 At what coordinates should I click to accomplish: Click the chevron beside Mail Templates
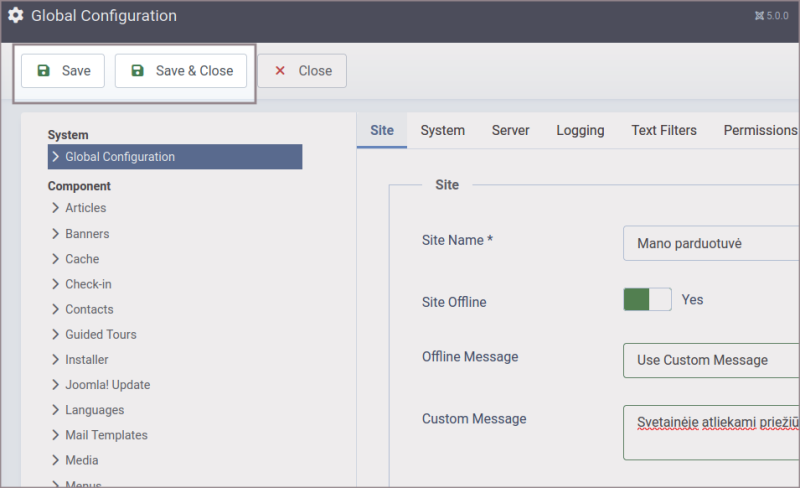[x=56, y=435]
